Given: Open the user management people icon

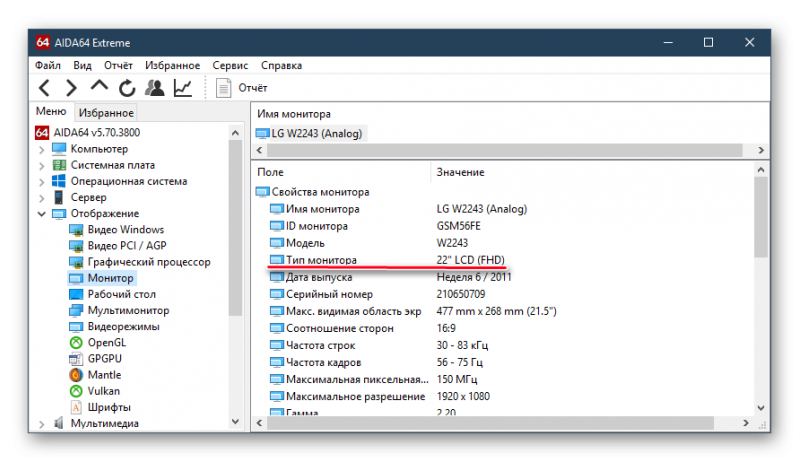Looking at the screenshot, I should click(x=155, y=88).
